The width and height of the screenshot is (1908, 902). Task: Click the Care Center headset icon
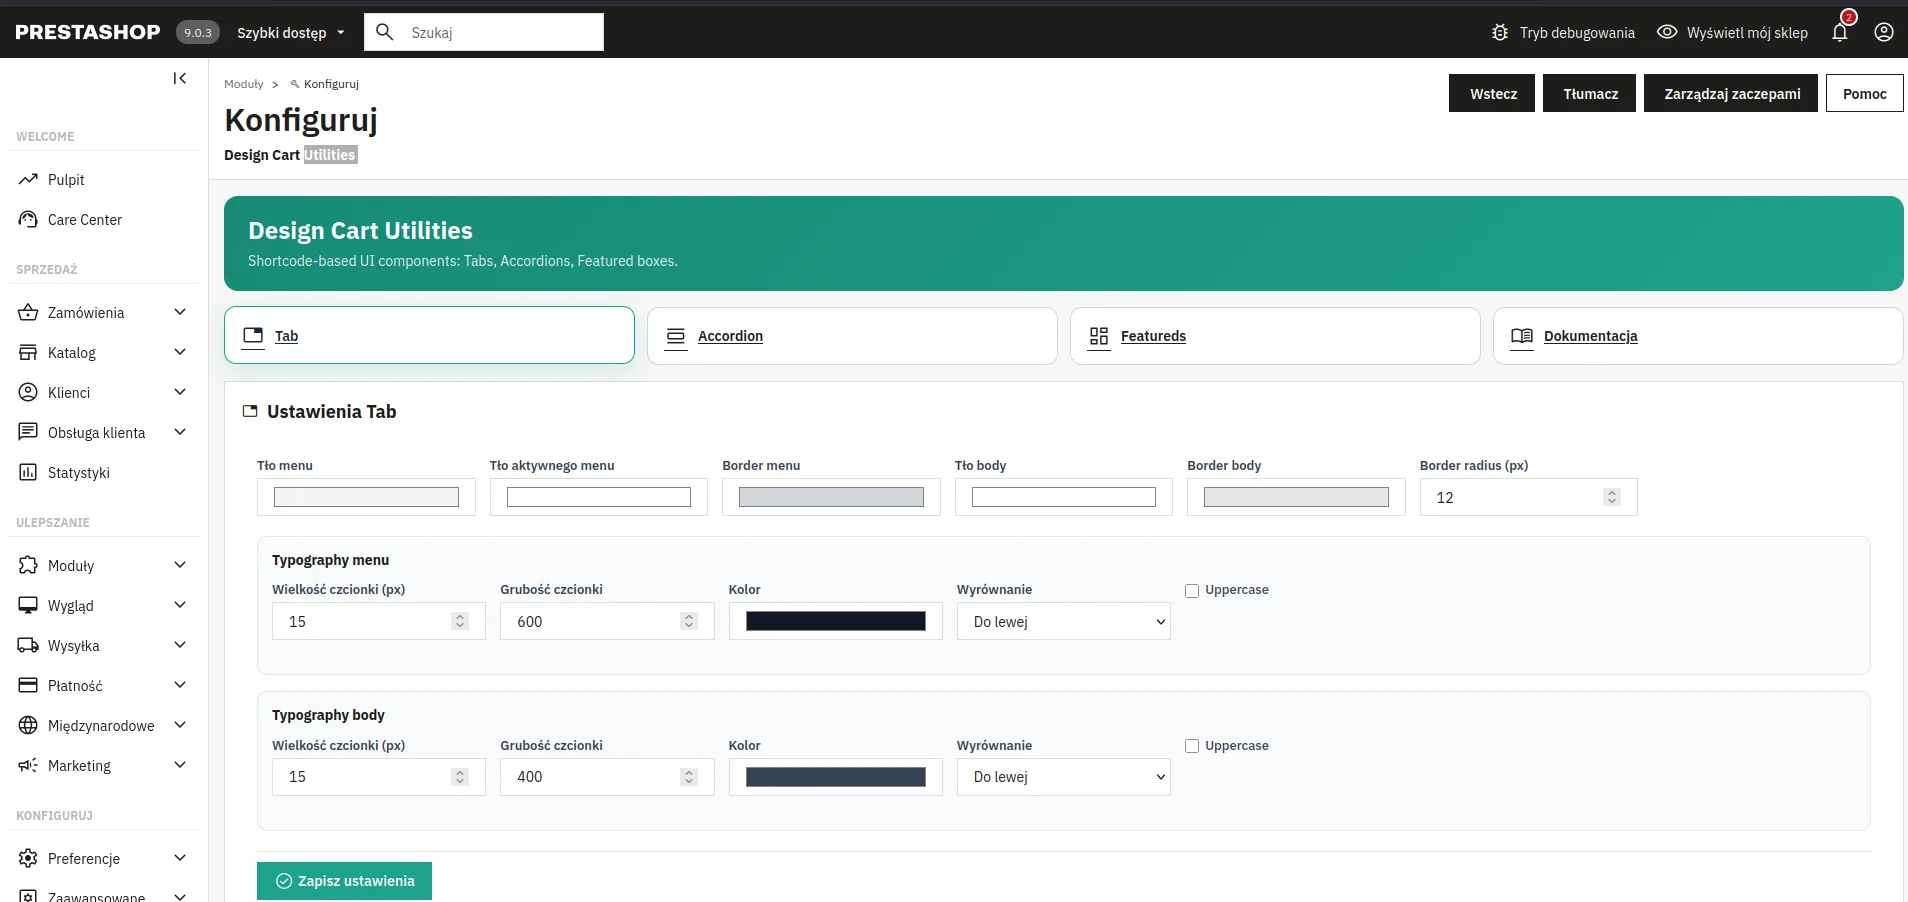tap(28, 220)
